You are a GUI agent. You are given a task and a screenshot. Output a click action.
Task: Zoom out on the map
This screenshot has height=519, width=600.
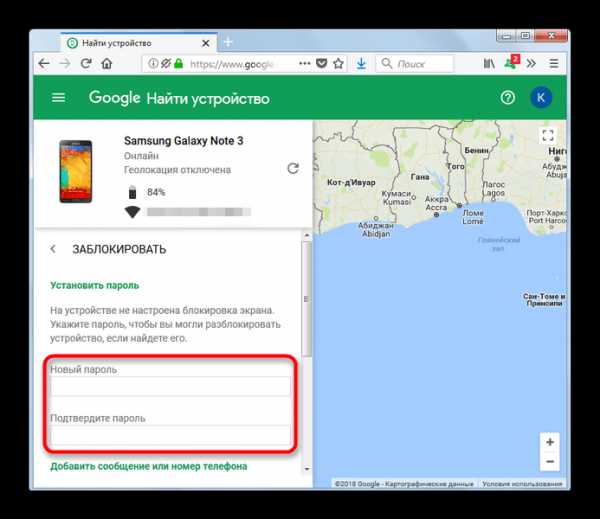pyautogui.click(x=550, y=462)
